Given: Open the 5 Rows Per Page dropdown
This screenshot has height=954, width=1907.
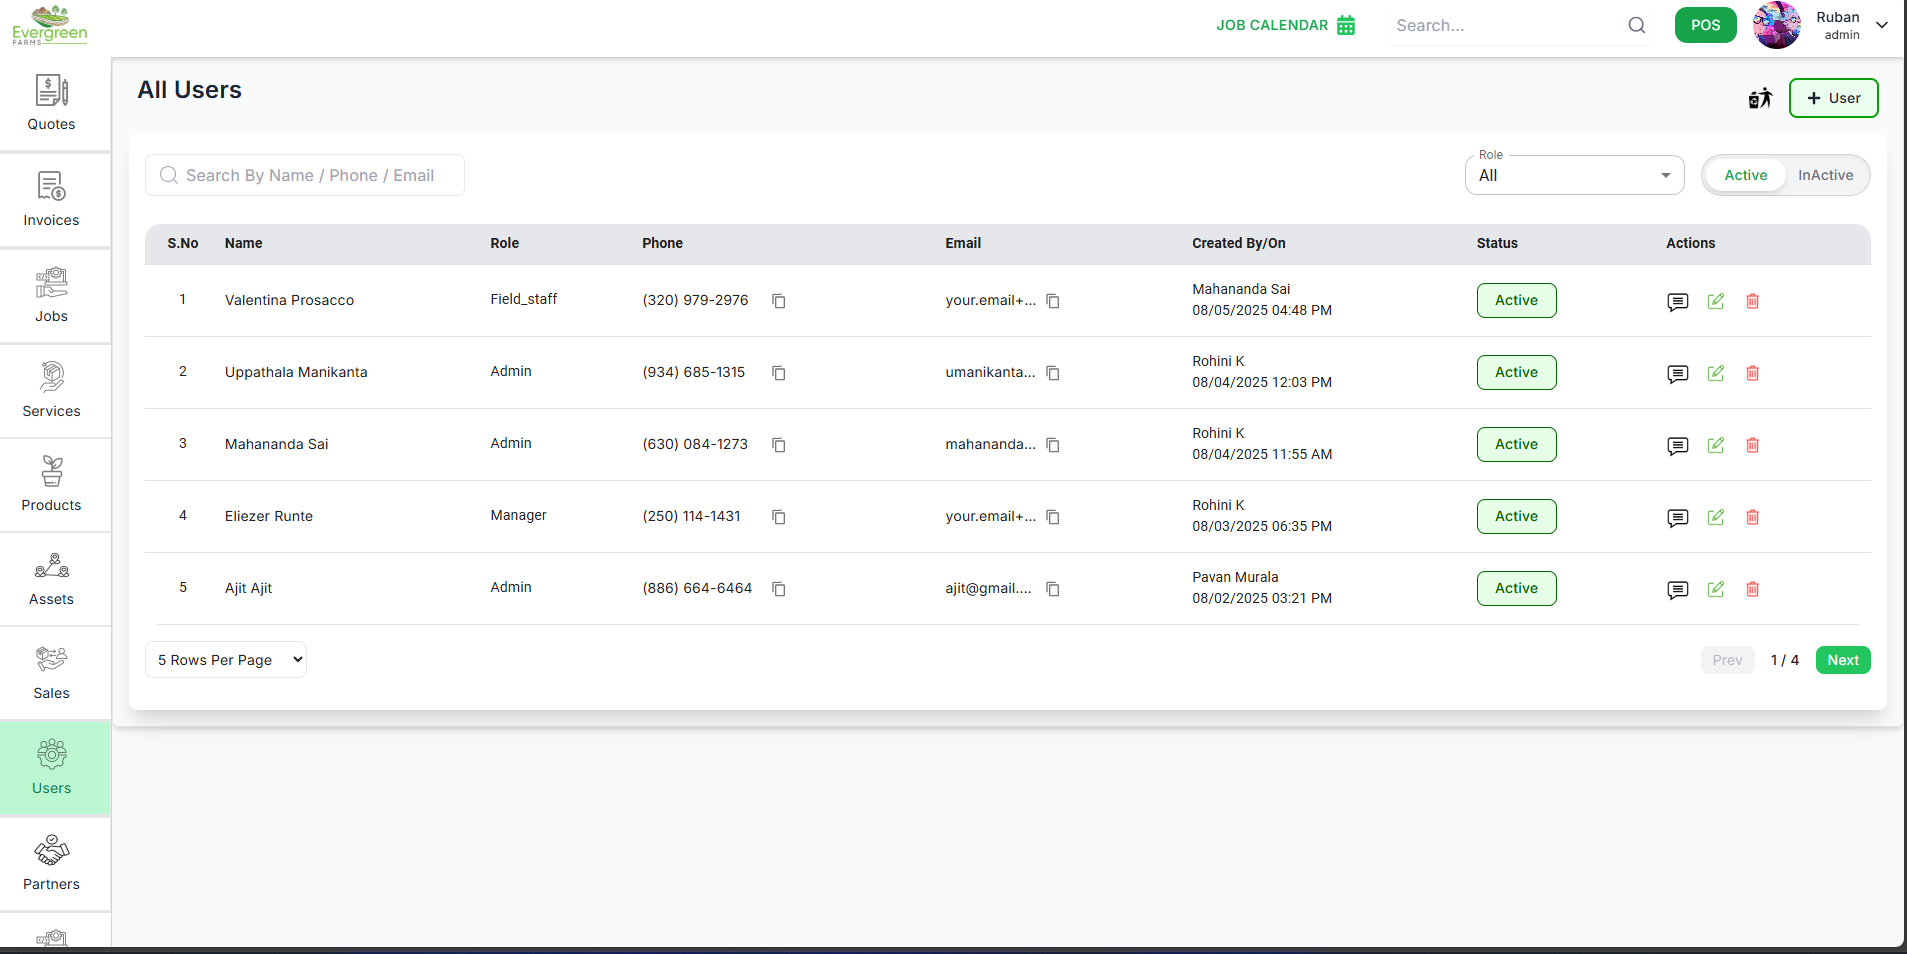Looking at the screenshot, I should pyautogui.click(x=226, y=660).
